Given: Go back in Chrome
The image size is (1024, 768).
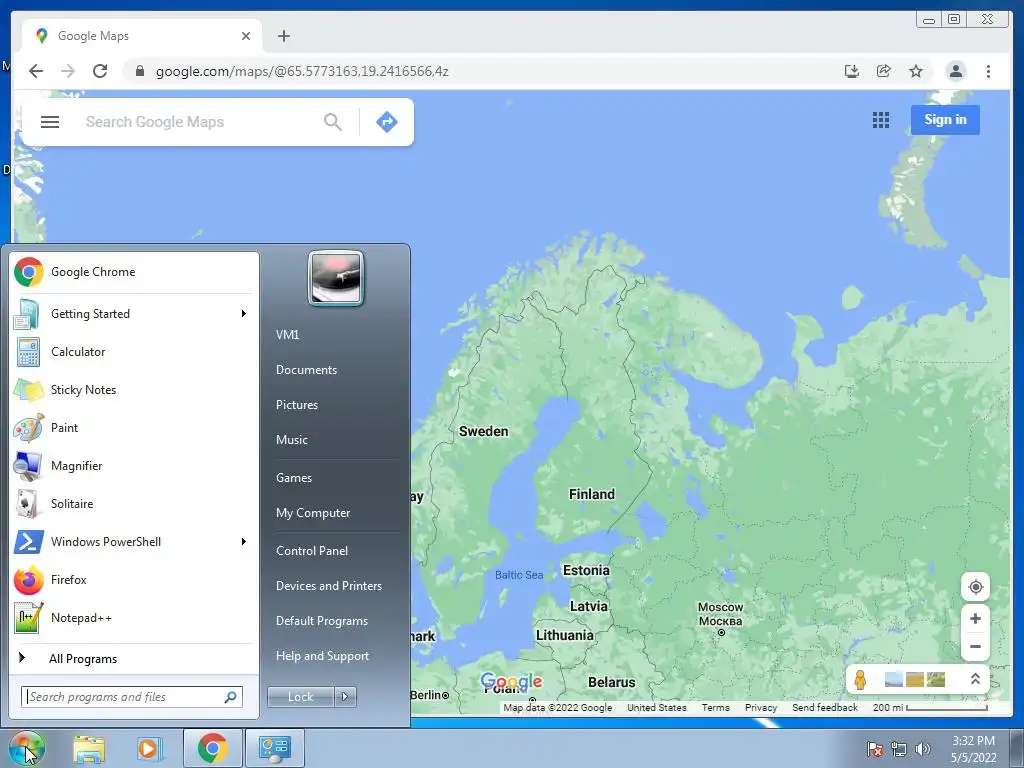Looking at the screenshot, I should tap(36, 71).
